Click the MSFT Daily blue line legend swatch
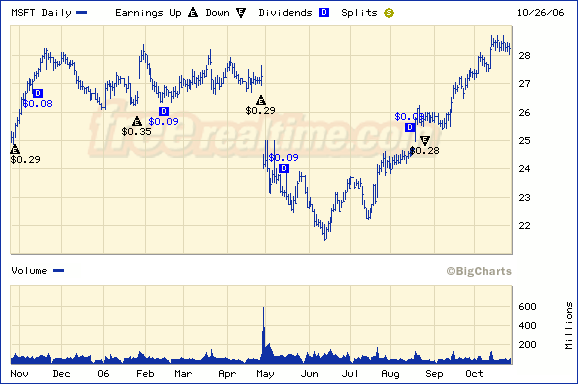 [81, 13]
